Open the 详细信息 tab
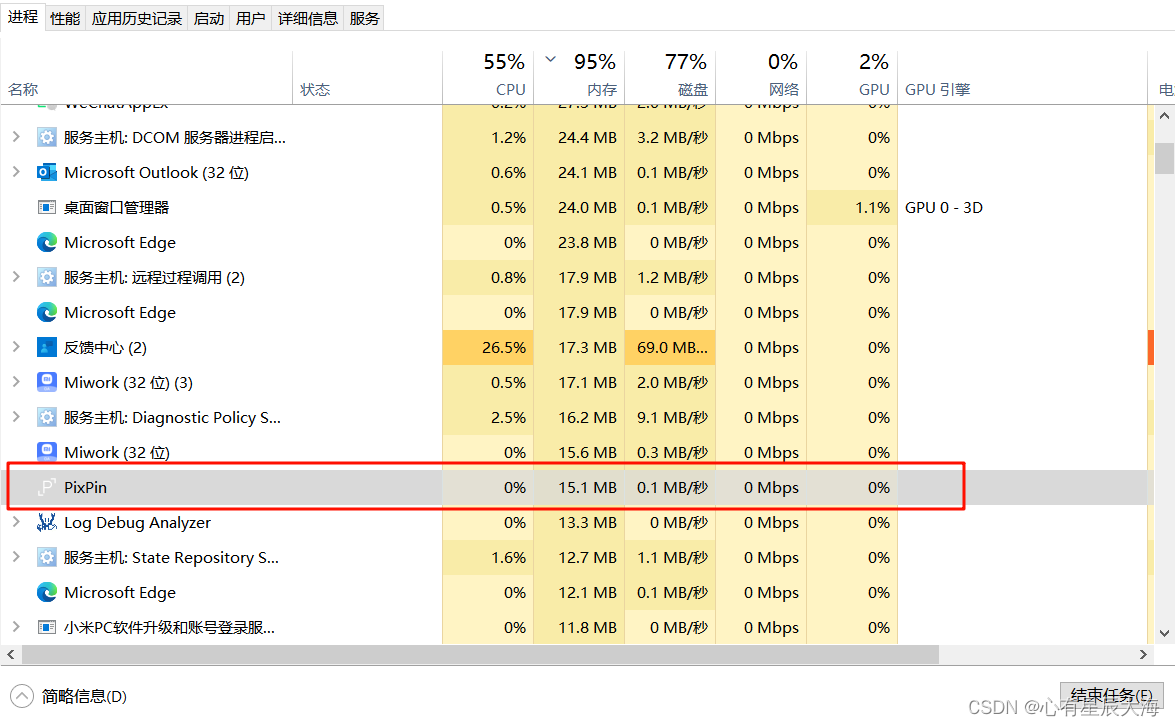 coord(307,19)
